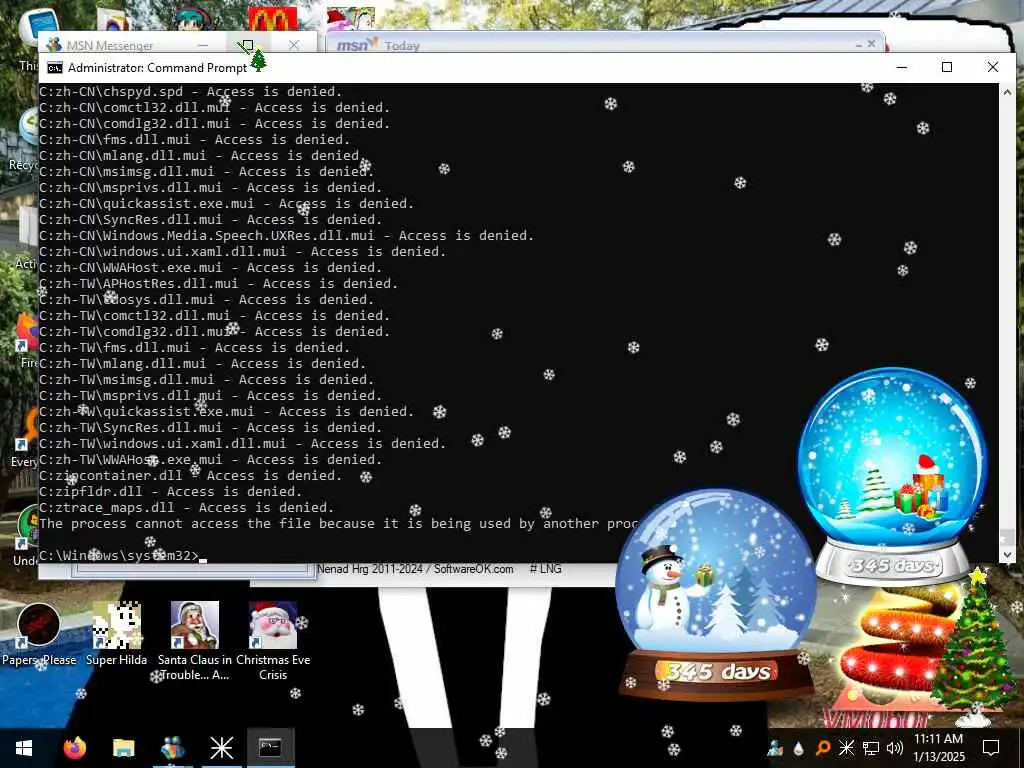Maximize the MSN Messenger window
The width and height of the screenshot is (1024, 768).
coord(246,45)
